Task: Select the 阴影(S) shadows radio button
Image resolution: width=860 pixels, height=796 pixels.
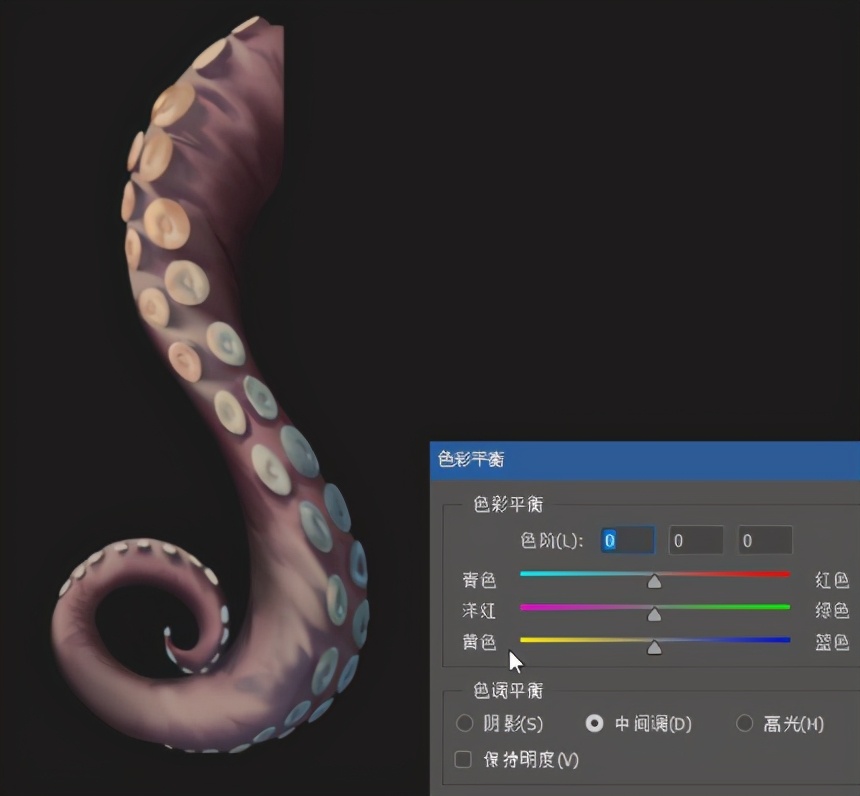Action: pyautogui.click(x=464, y=723)
